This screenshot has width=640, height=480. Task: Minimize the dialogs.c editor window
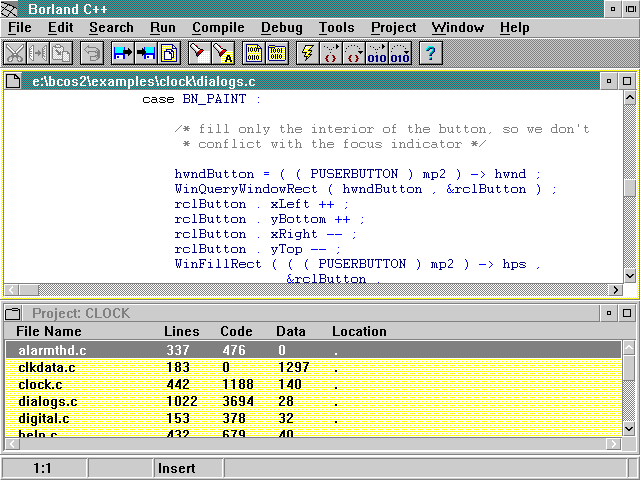(x=609, y=81)
